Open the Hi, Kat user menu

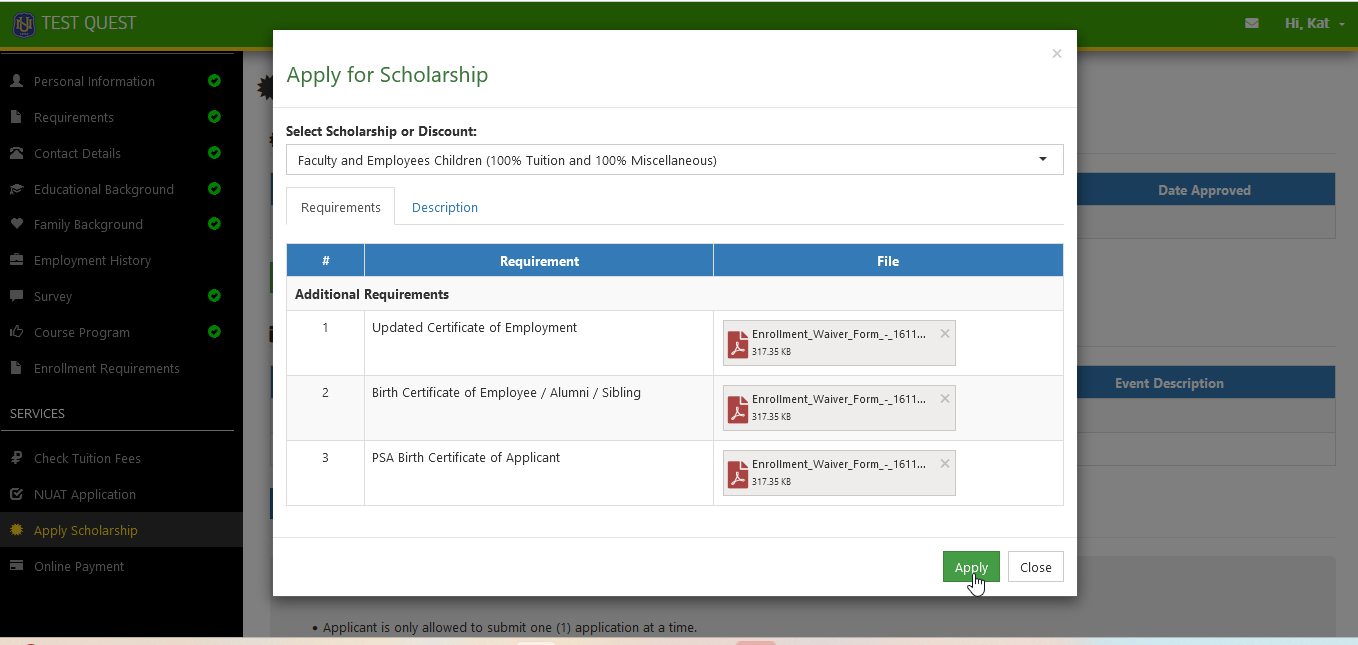click(1314, 23)
